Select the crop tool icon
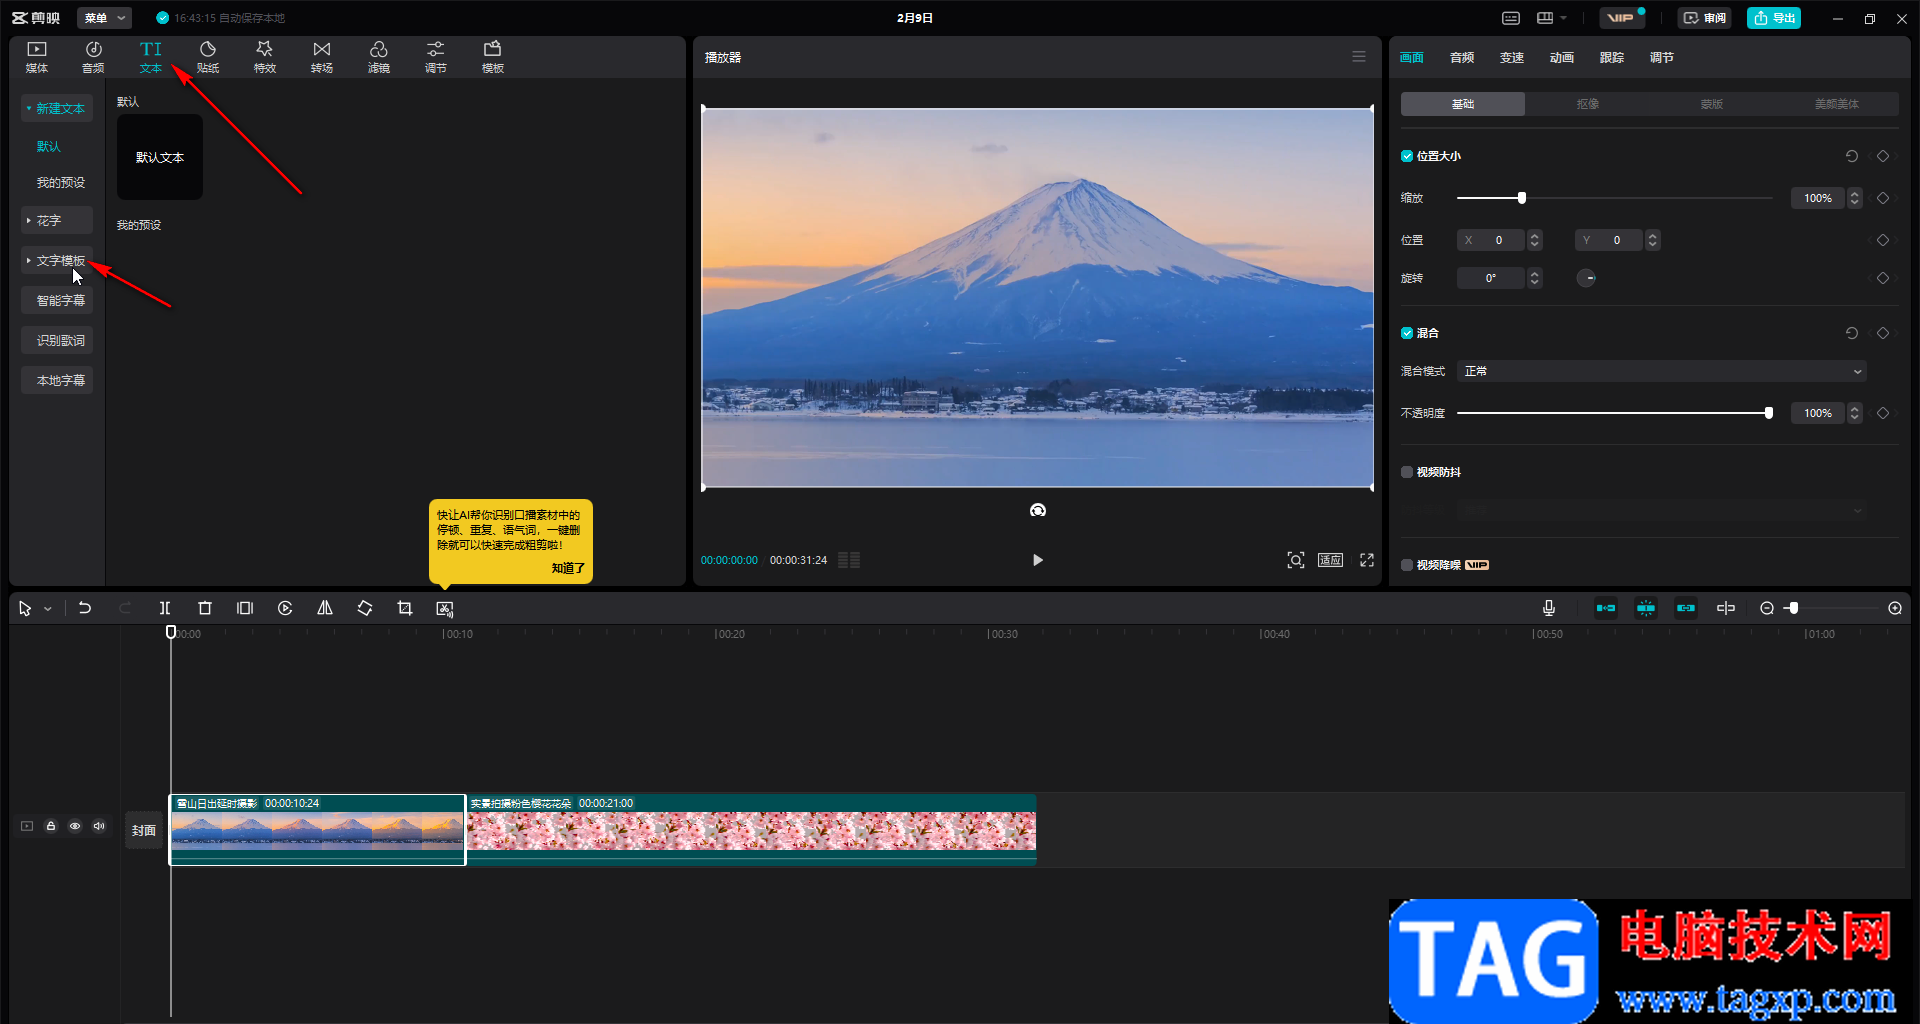Image resolution: width=1920 pixels, height=1024 pixels. [405, 608]
